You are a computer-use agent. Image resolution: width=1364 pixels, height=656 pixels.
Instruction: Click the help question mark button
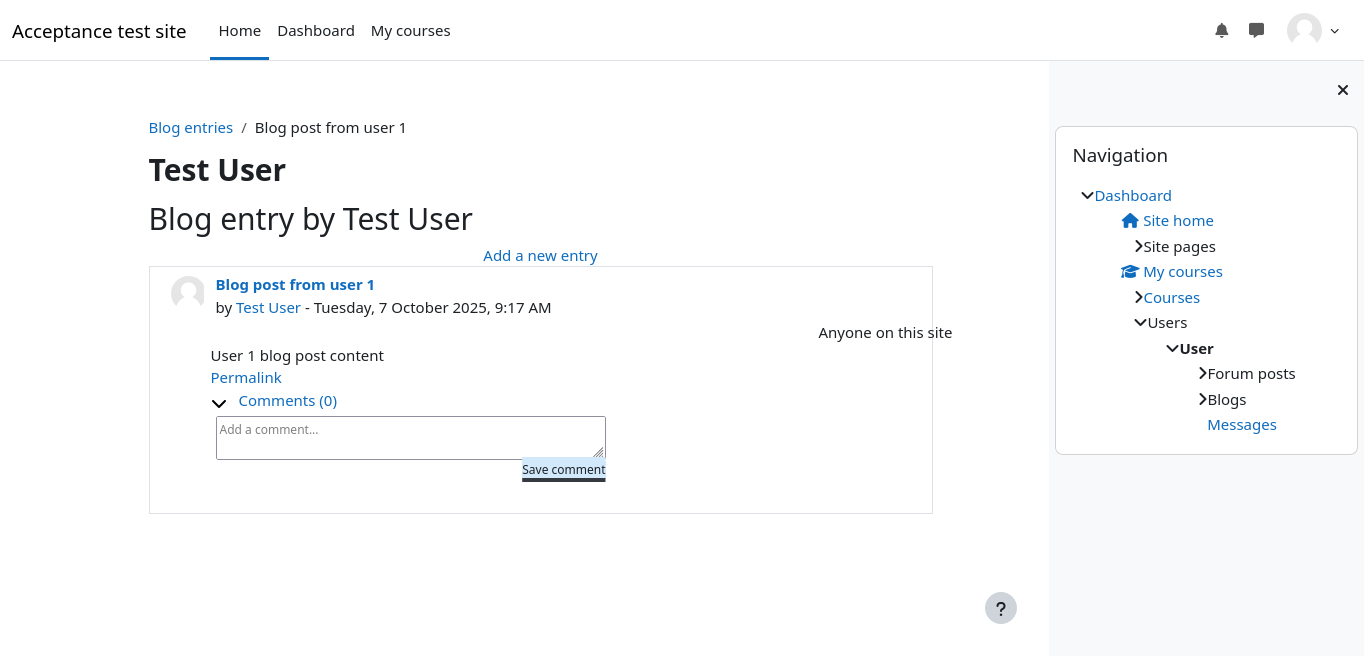coord(1000,608)
